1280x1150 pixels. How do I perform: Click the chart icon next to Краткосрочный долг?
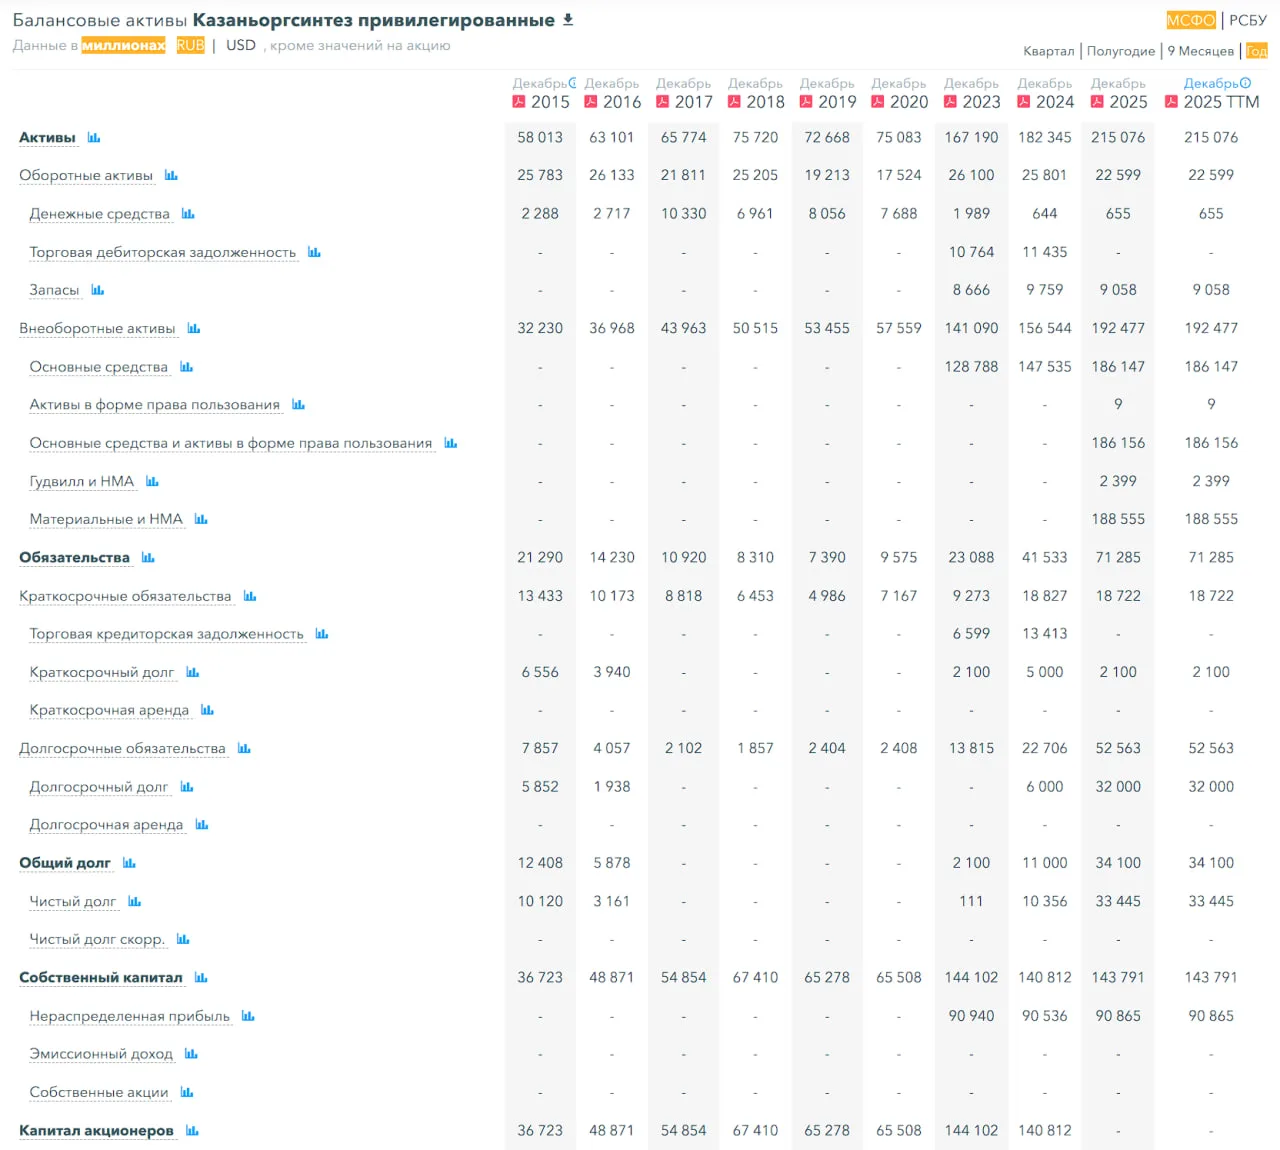(x=193, y=672)
